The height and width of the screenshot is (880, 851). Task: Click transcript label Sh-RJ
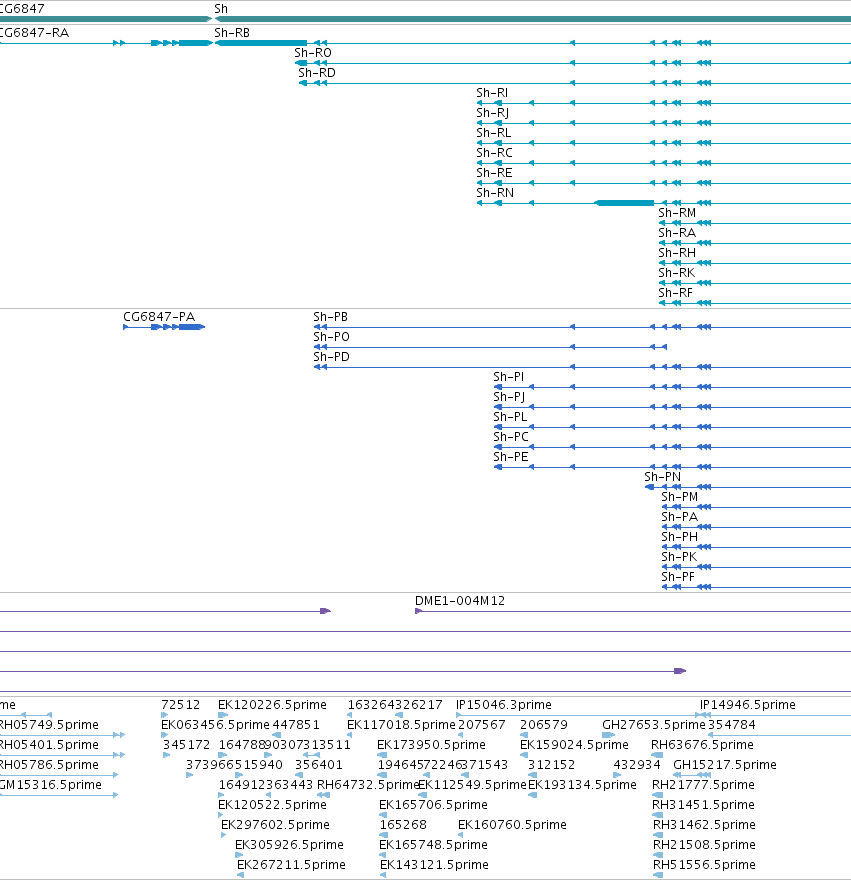click(493, 113)
